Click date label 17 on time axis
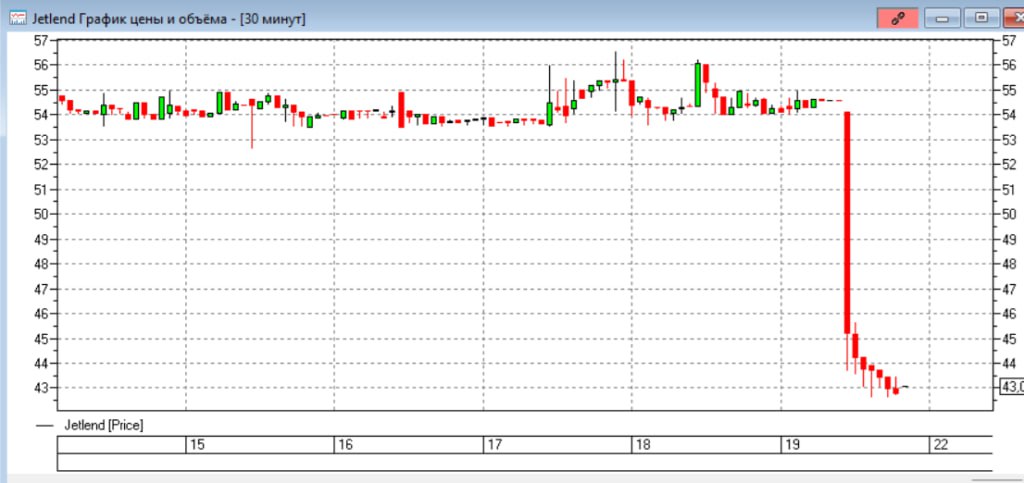 click(x=495, y=445)
